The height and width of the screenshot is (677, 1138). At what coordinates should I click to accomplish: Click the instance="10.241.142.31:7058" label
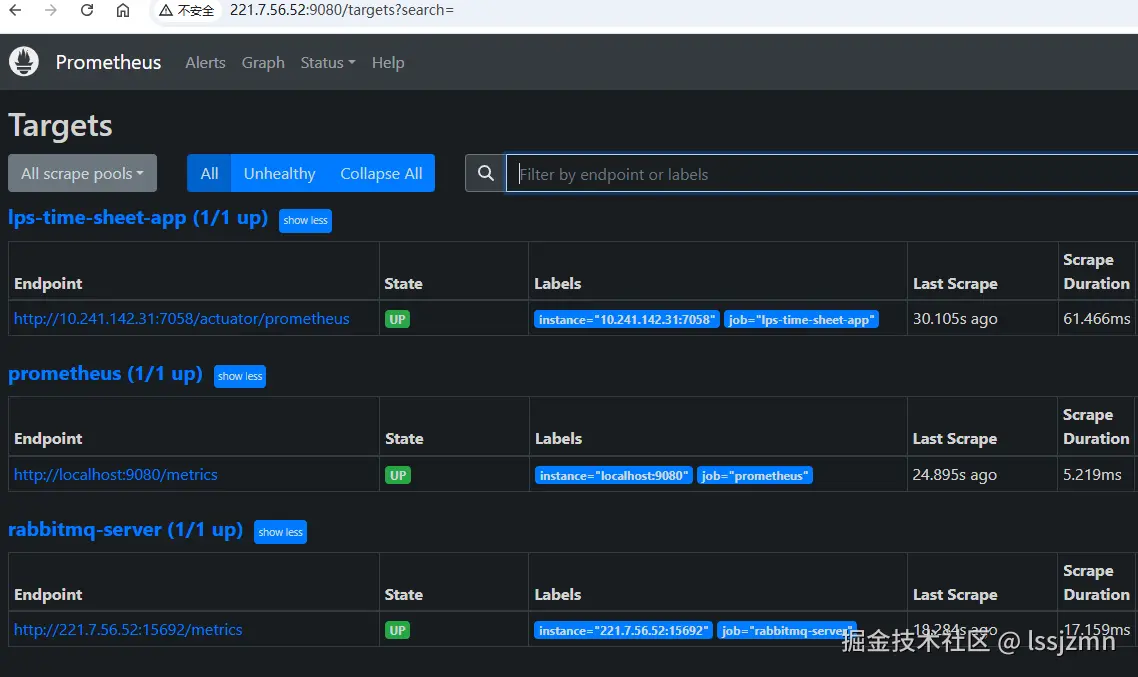627,319
